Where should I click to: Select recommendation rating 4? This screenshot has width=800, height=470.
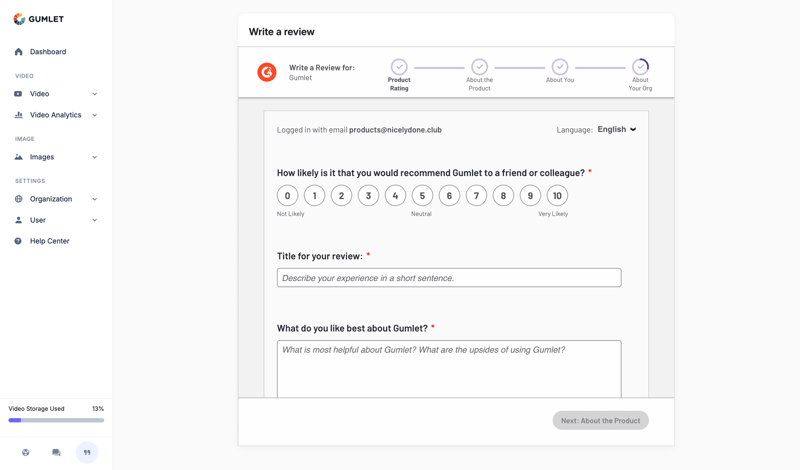[395, 195]
